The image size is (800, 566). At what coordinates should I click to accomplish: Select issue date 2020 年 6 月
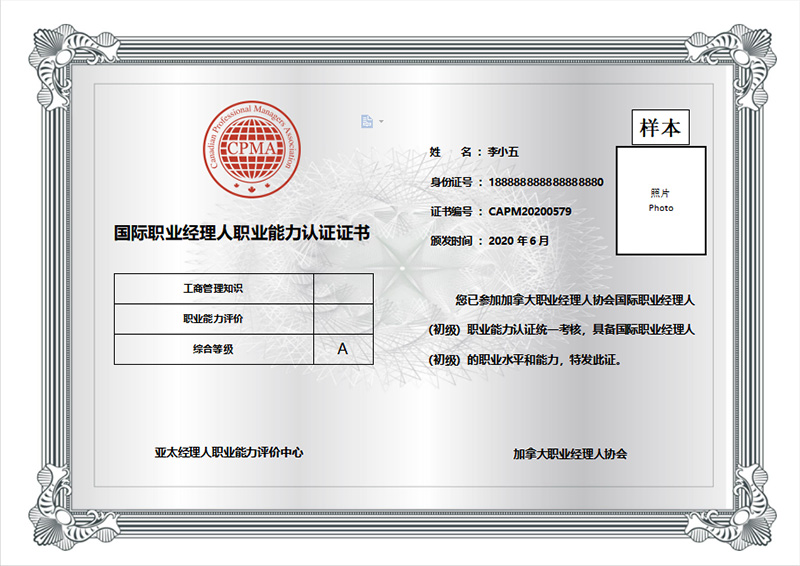(x=518, y=240)
